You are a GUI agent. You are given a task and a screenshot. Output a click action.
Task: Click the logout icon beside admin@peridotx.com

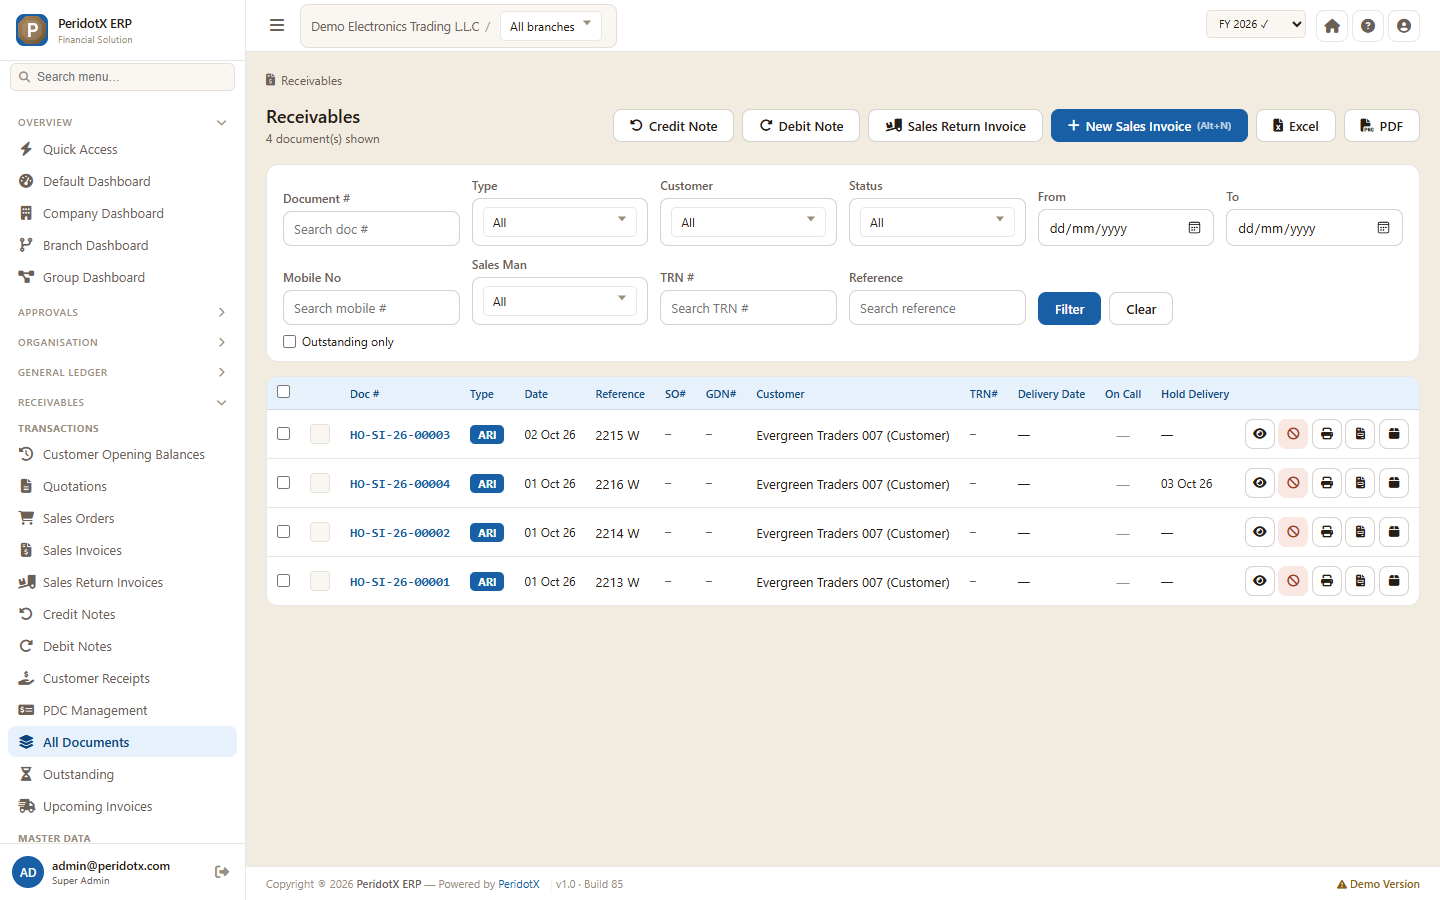click(222, 872)
